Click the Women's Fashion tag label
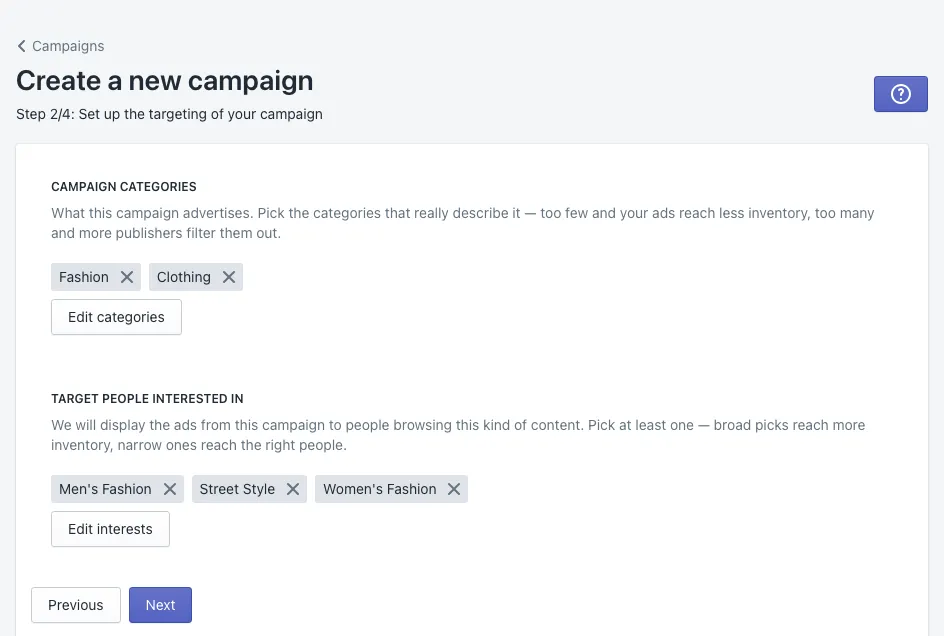Screen dimensions: 944x636 tap(380, 489)
